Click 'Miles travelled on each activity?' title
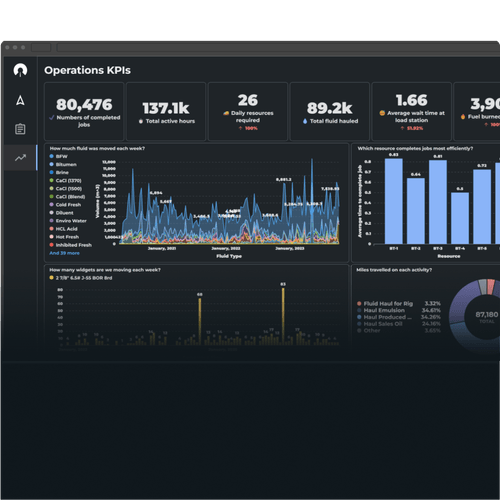The image size is (500, 500). (x=394, y=270)
